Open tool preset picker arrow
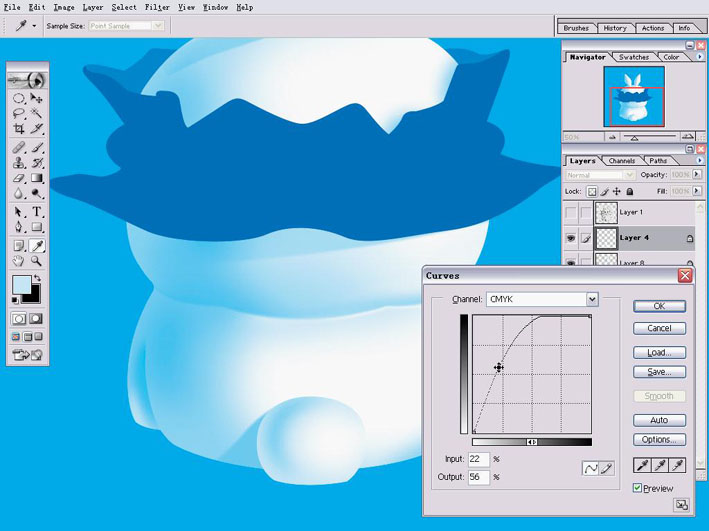709x531 pixels. [x=34, y=26]
